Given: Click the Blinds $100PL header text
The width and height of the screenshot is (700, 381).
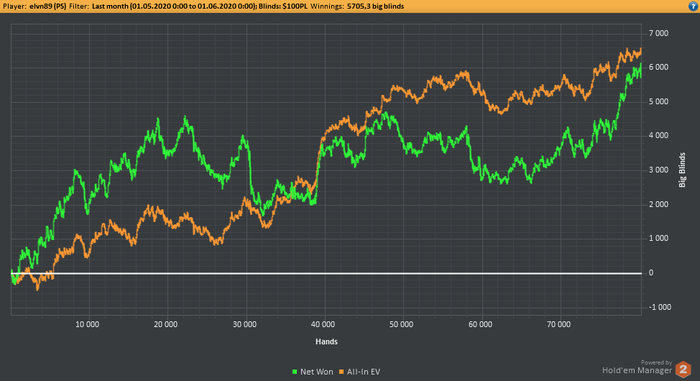Looking at the screenshot, I should tap(283, 6).
